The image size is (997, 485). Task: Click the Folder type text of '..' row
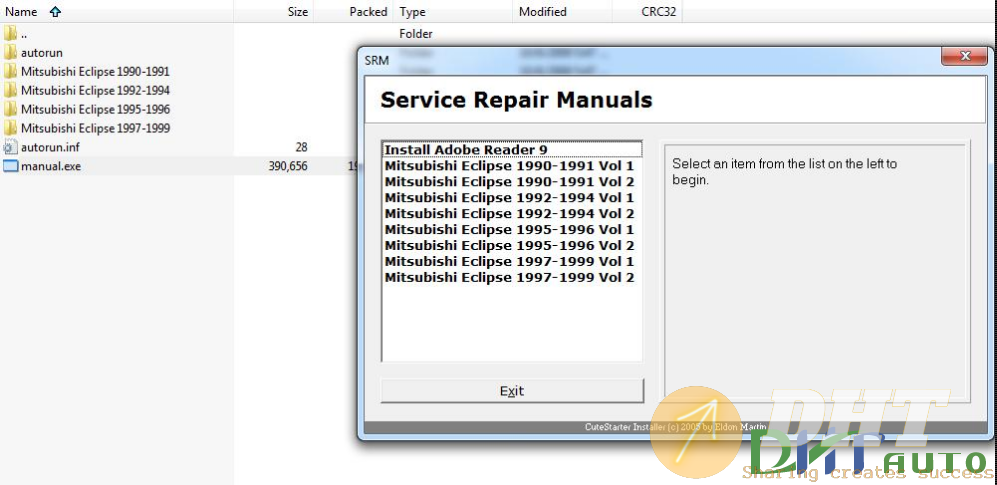pos(416,34)
